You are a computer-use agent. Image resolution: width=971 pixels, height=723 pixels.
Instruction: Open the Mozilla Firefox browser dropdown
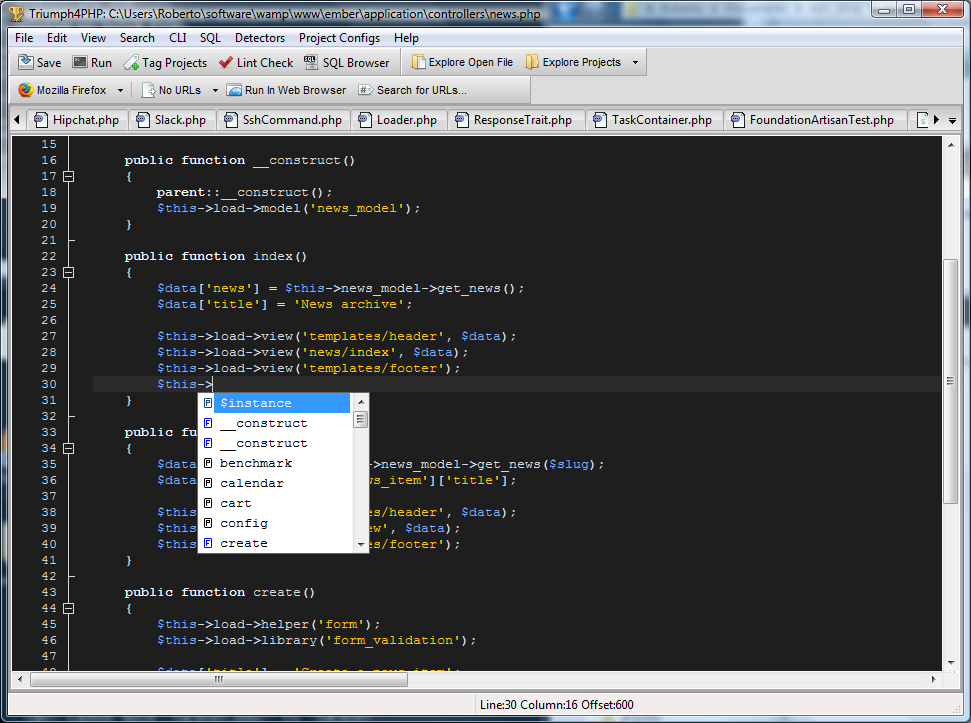[120, 90]
